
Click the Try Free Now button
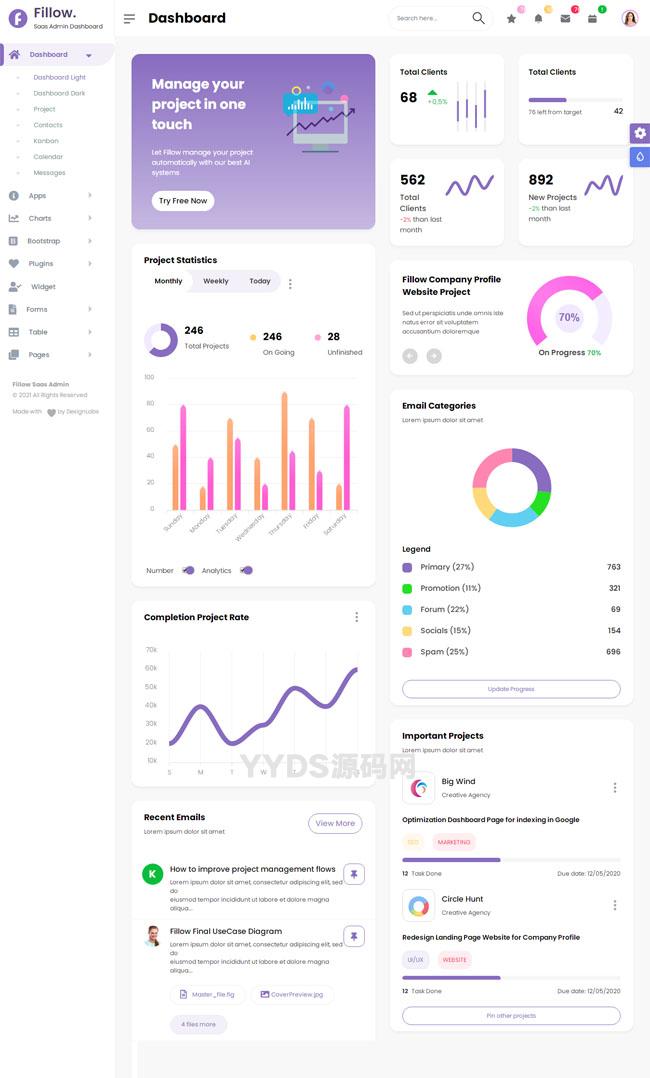[x=183, y=201]
